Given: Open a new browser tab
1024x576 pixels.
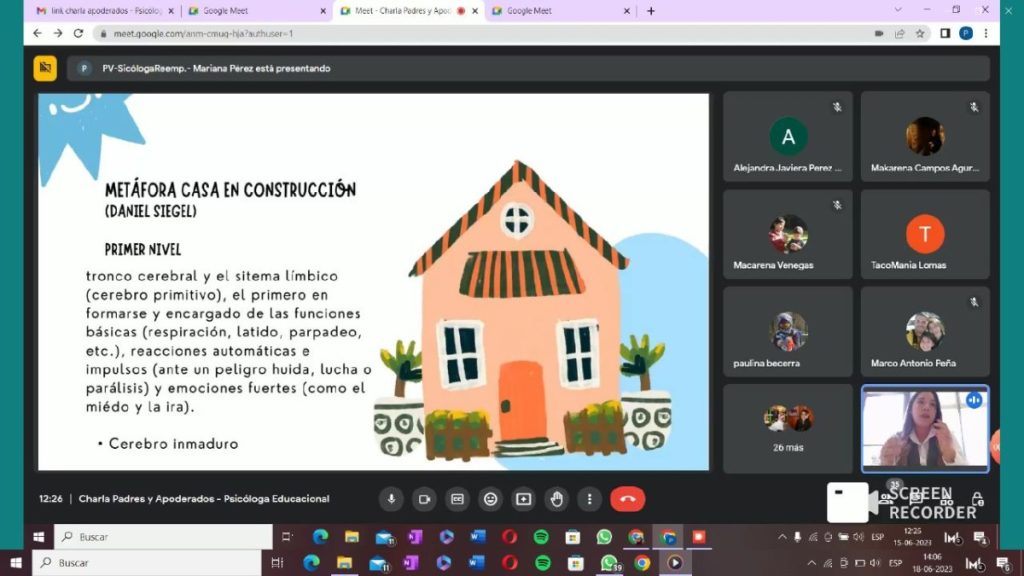Looking at the screenshot, I should pyautogui.click(x=651, y=11).
